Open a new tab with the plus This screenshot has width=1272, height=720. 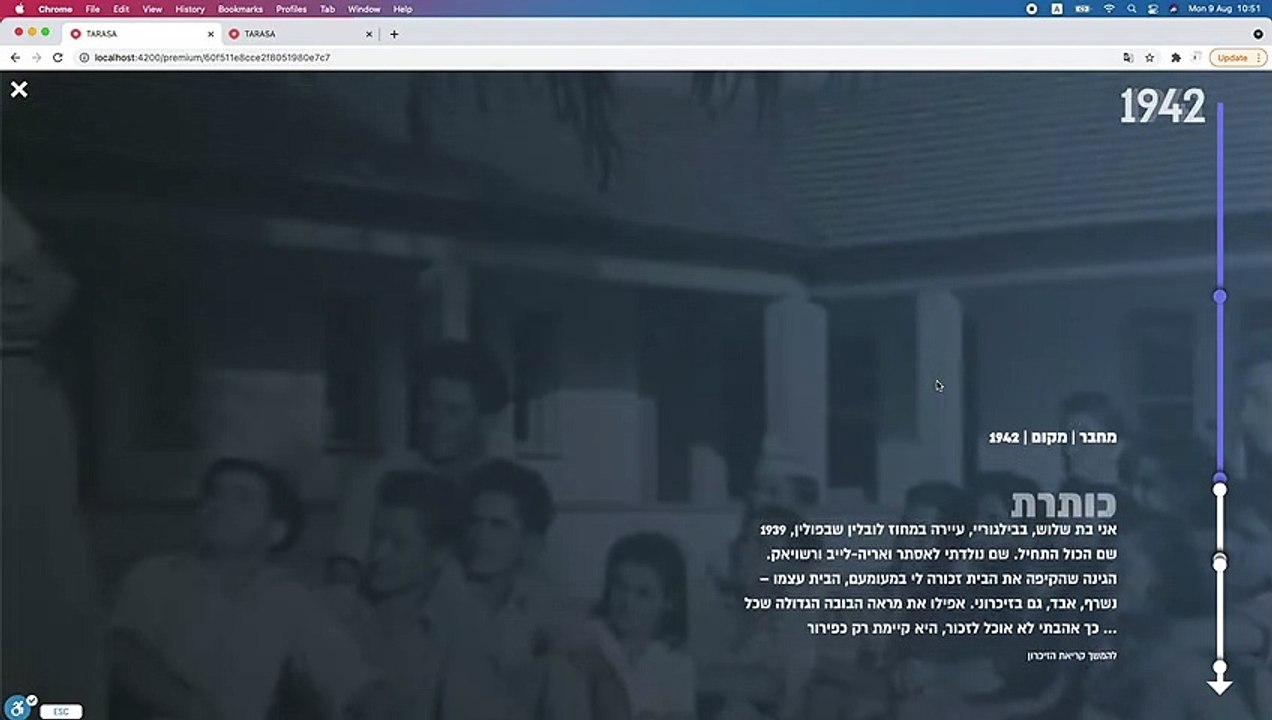coord(394,34)
